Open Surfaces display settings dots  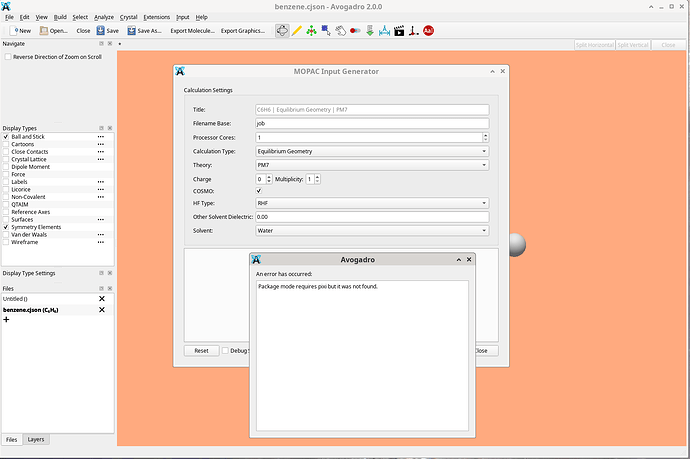[x=101, y=220]
